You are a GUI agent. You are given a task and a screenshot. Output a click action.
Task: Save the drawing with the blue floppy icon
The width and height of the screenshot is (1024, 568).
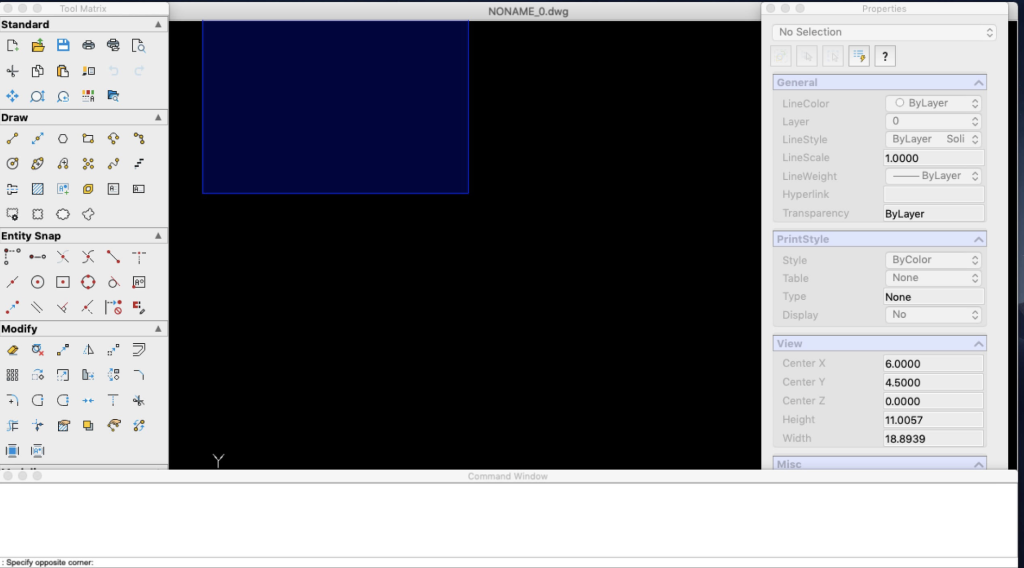tap(63, 45)
